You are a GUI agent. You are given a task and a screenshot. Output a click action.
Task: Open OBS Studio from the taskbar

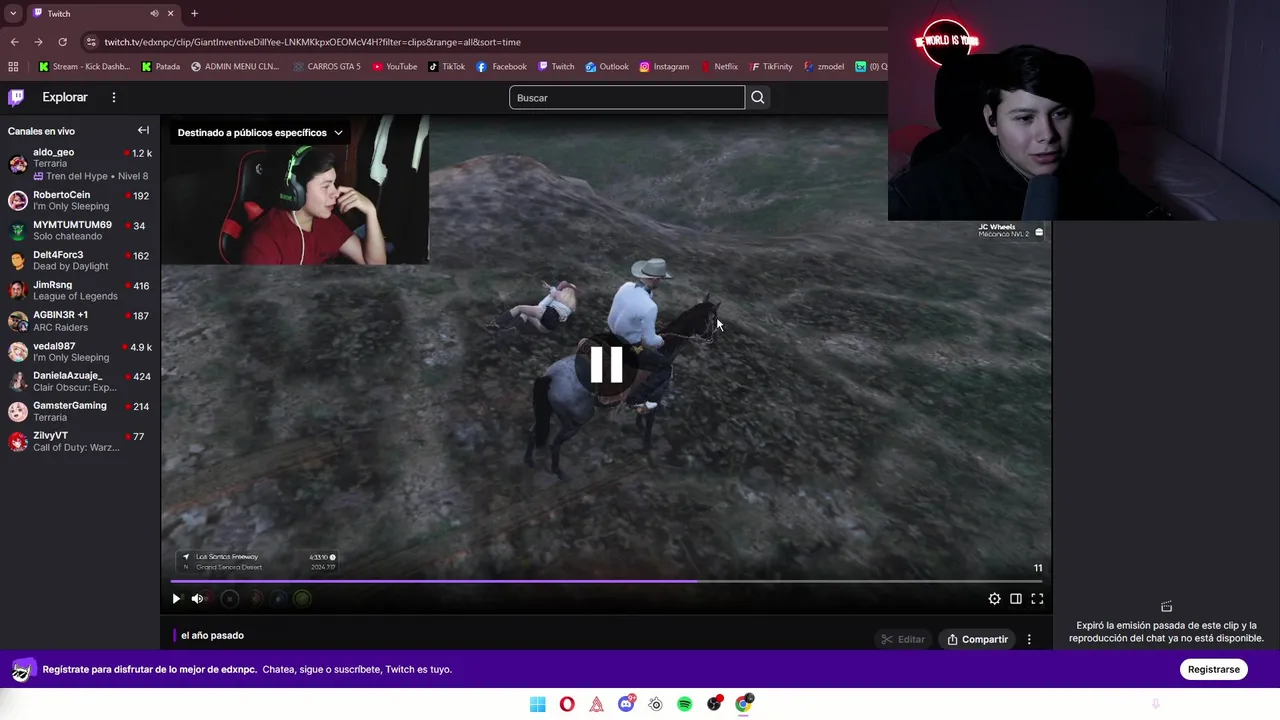click(714, 704)
